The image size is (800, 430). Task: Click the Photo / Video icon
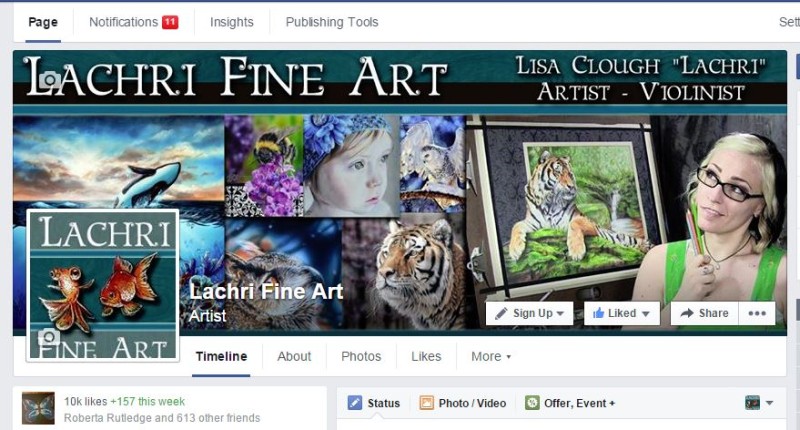point(426,403)
